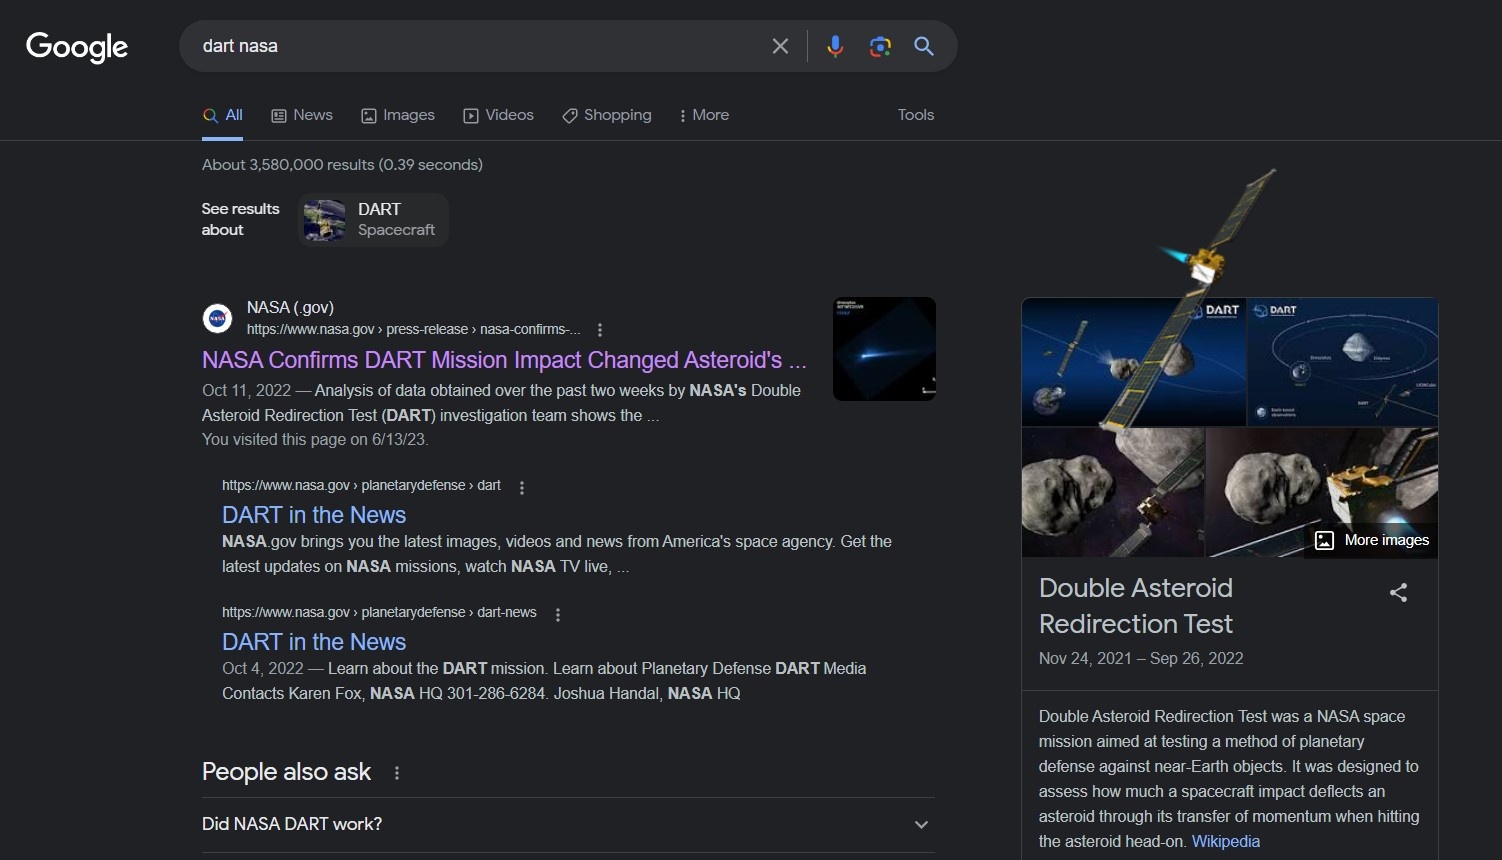The width and height of the screenshot is (1502, 860).
Task: Click the search magnifier icon
Action: click(x=923, y=46)
